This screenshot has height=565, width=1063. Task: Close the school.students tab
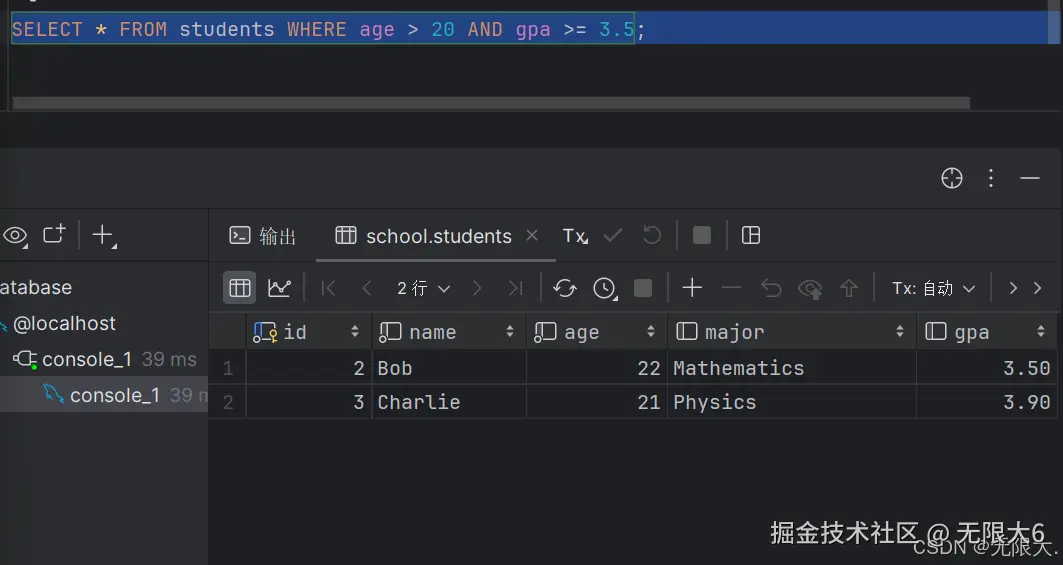[532, 235]
